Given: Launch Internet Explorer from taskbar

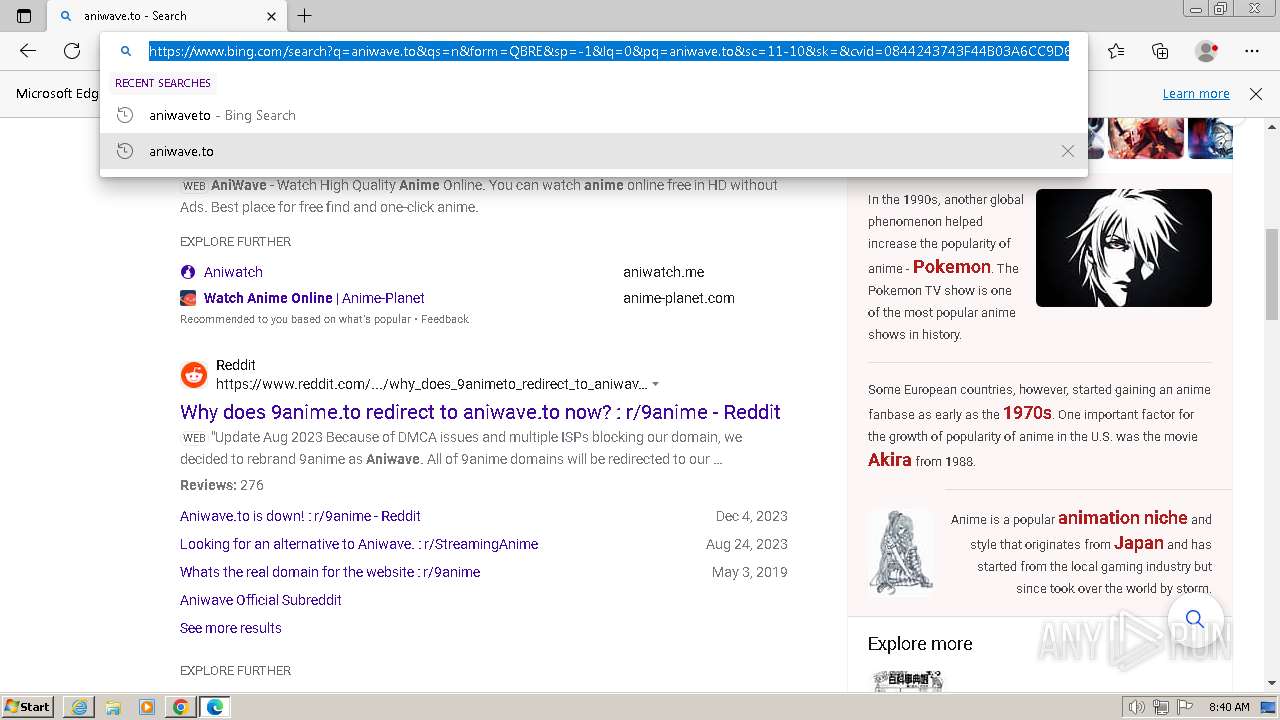Looking at the screenshot, I should (x=79, y=707).
